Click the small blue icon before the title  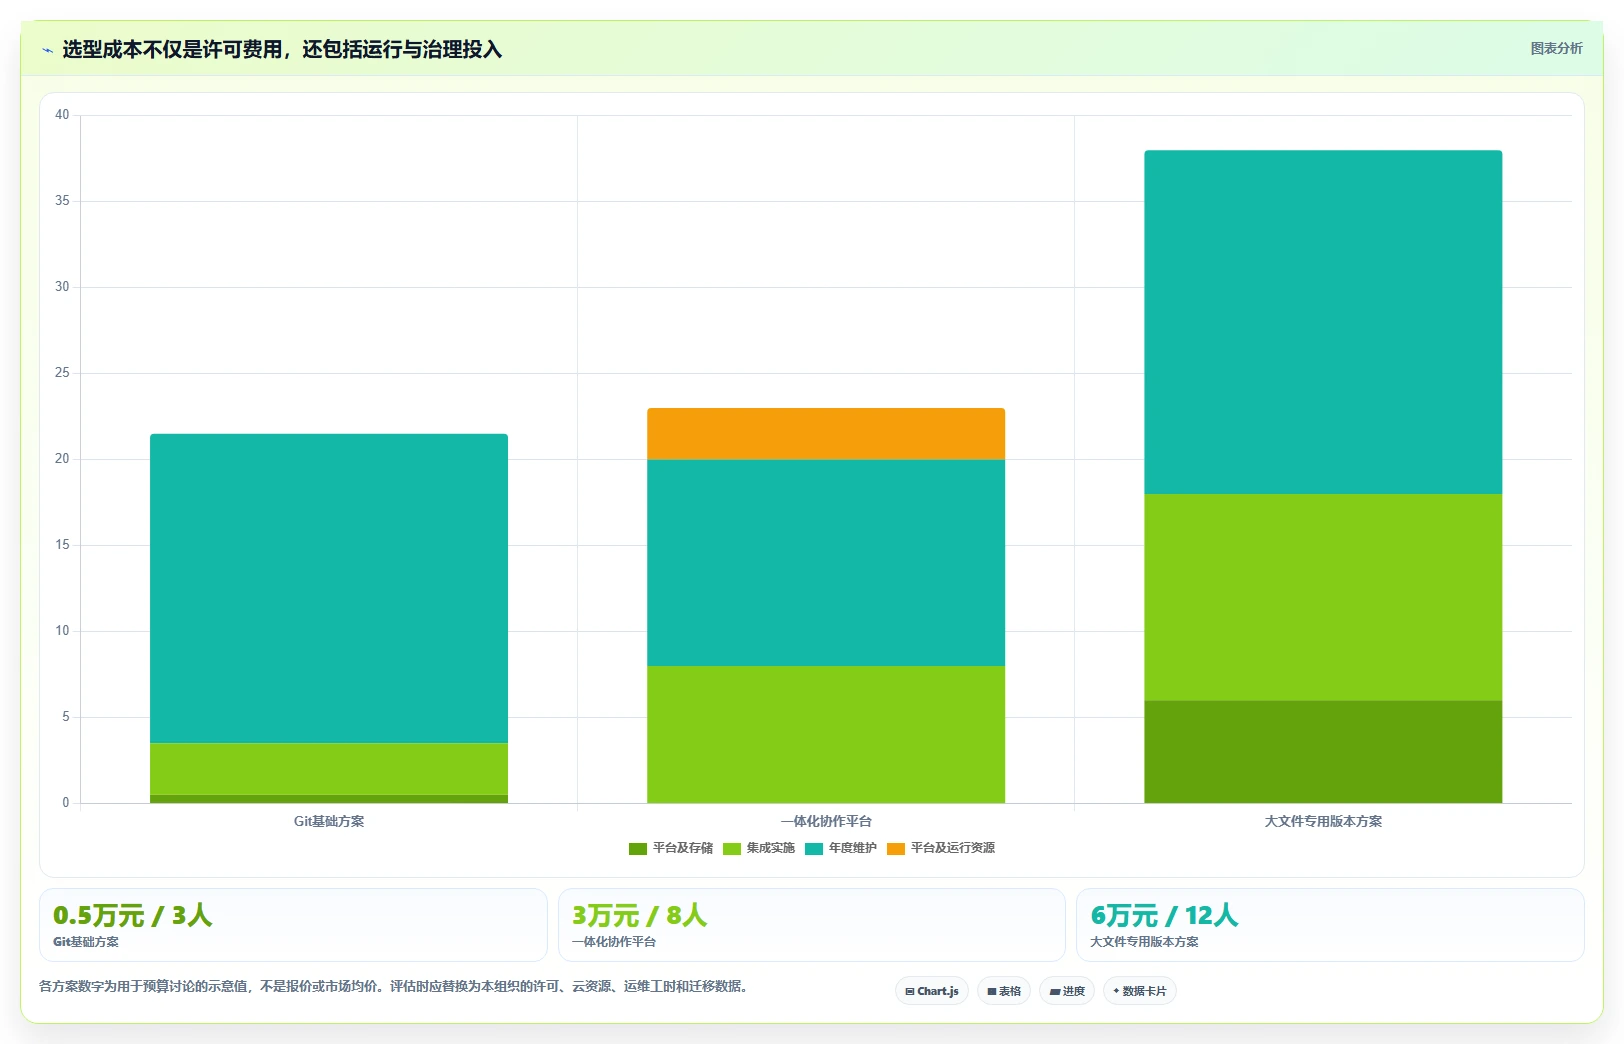coord(47,50)
